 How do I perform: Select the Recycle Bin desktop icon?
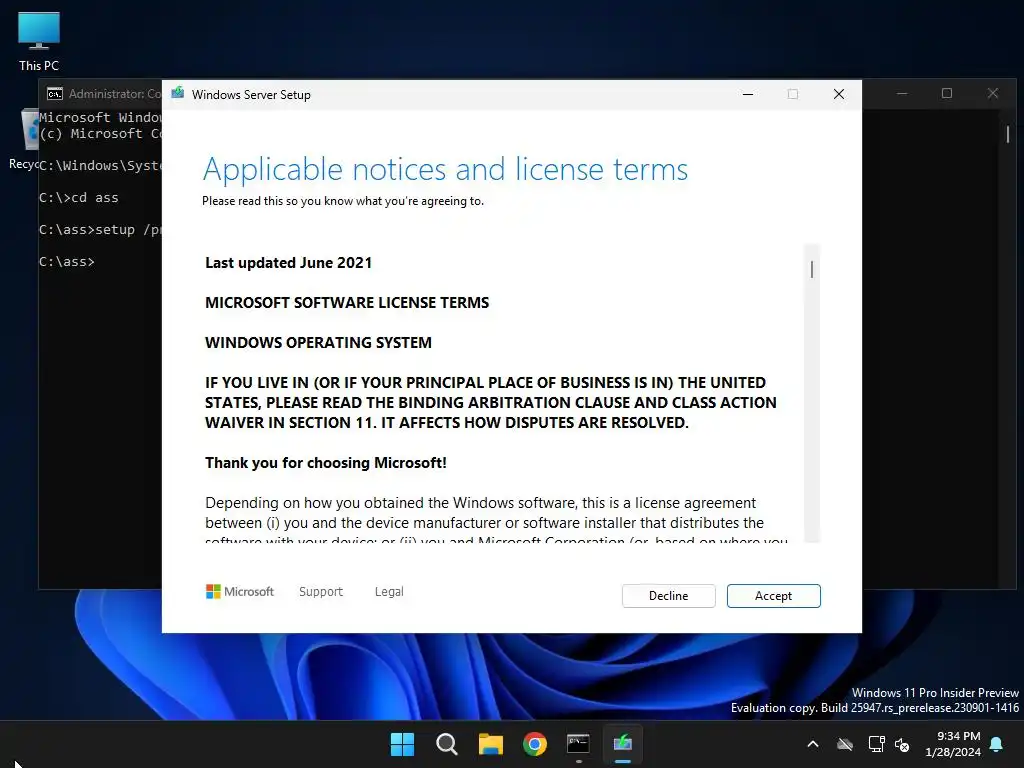[x=25, y=138]
